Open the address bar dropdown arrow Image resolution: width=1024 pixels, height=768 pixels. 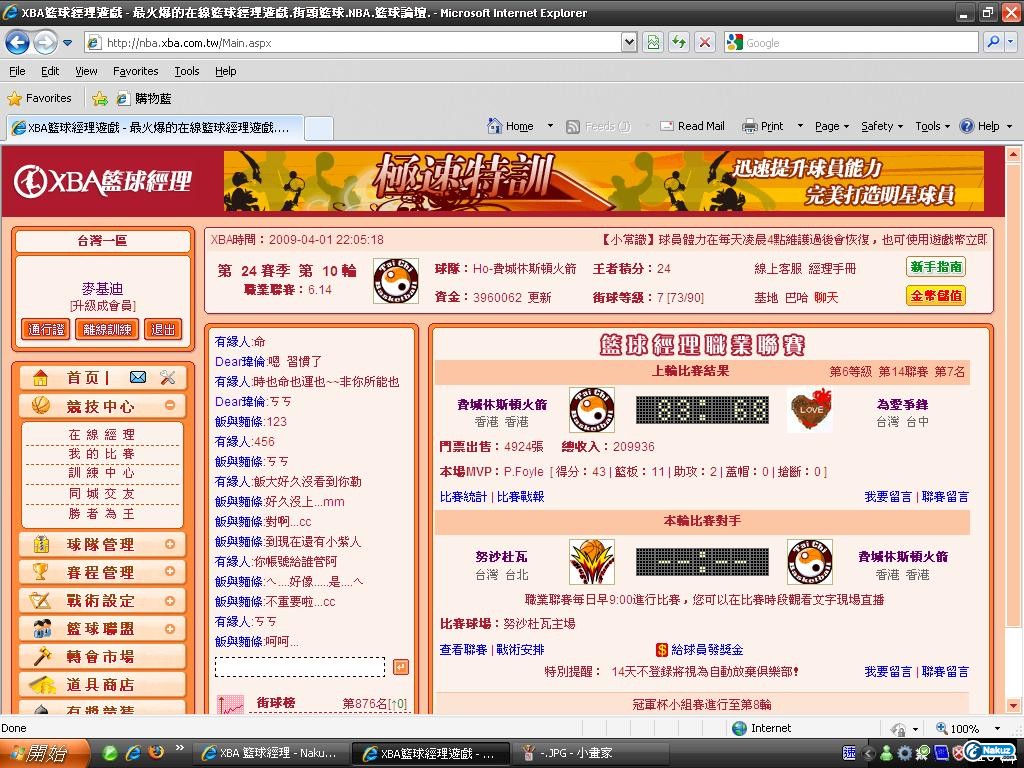point(628,42)
